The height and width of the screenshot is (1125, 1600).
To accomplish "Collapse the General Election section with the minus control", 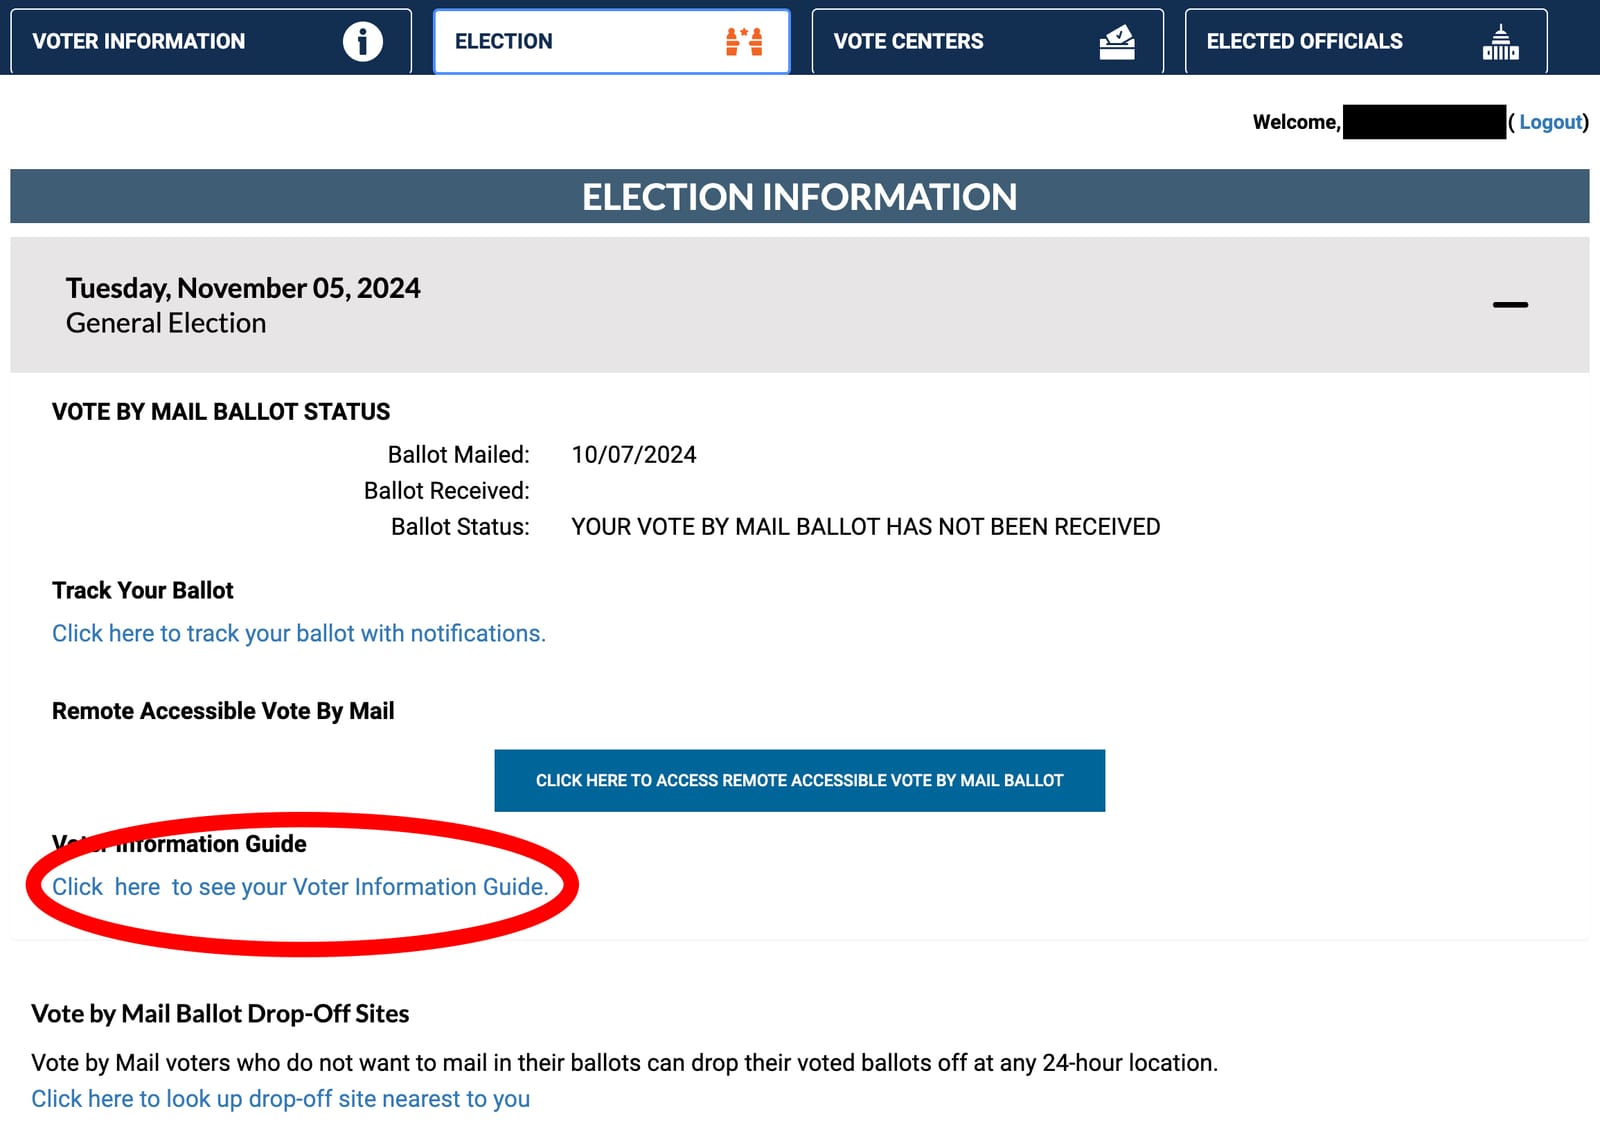I will [x=1513, y=305].
